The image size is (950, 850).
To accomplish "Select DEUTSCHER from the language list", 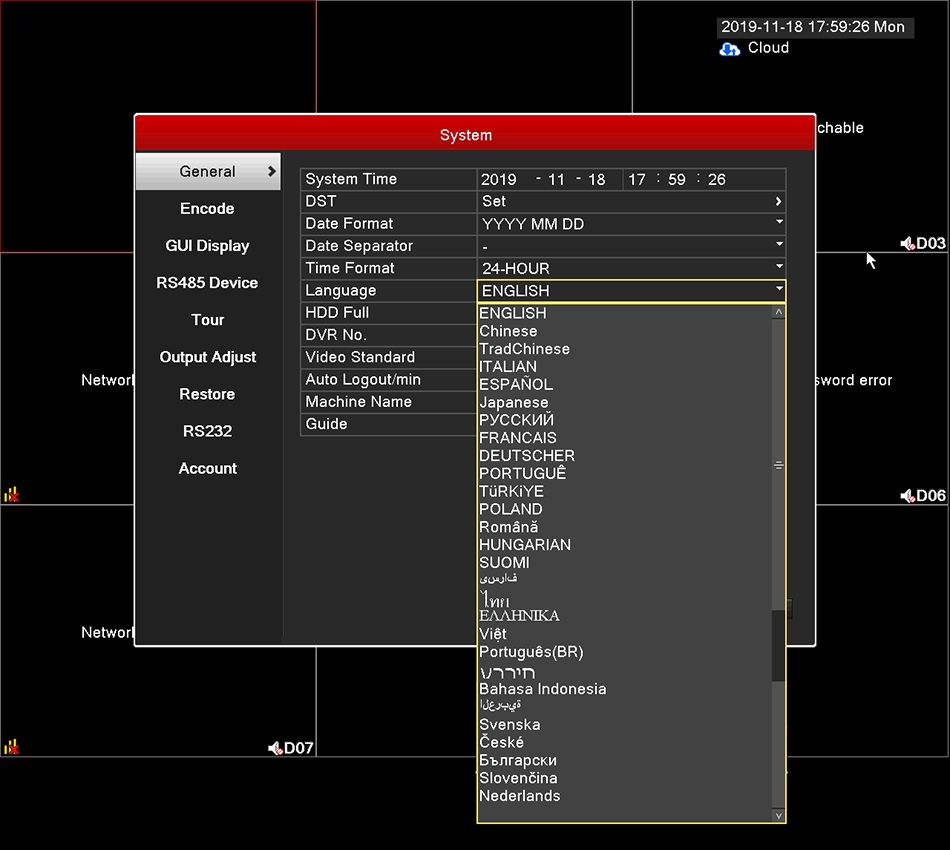I will pyautogui.click(x=526, y=456).
